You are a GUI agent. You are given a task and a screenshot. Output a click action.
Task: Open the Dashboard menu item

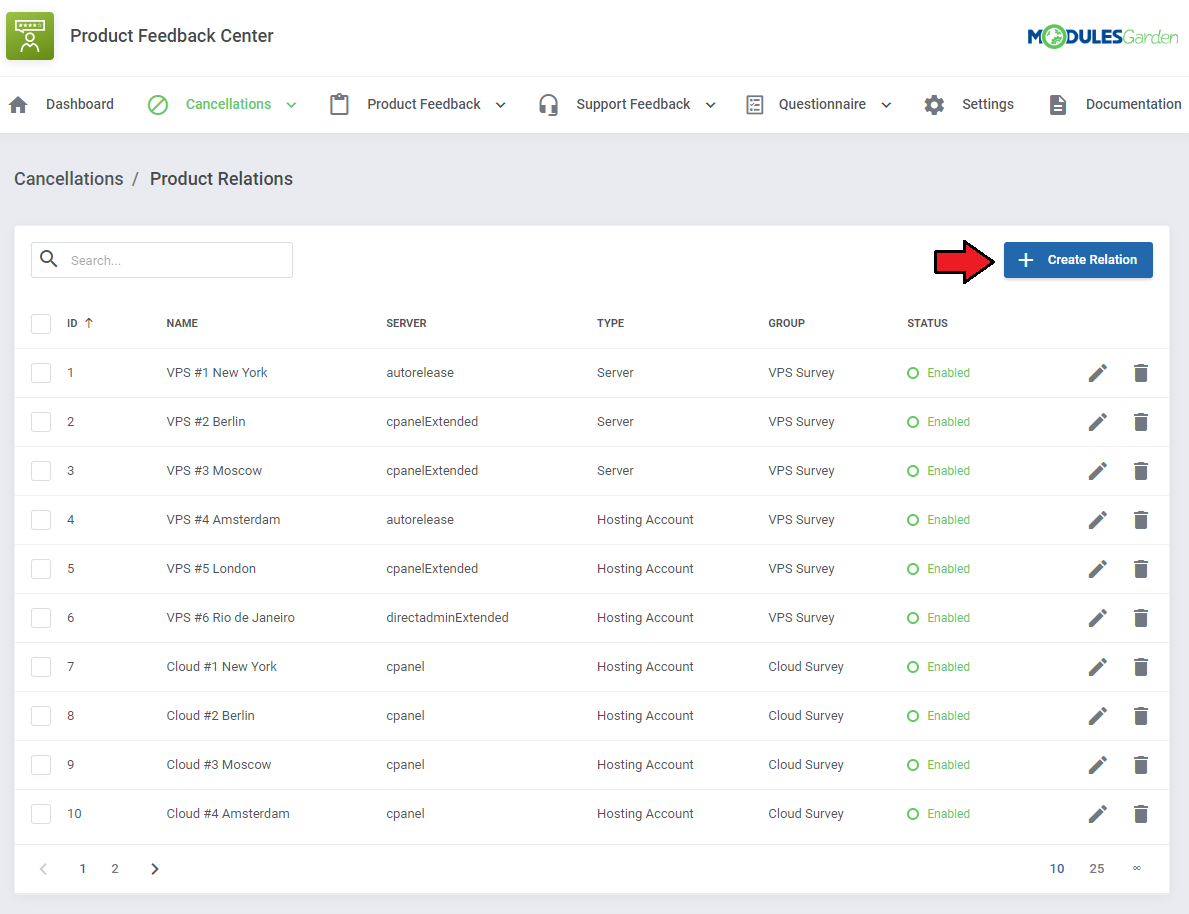(80, 105)
